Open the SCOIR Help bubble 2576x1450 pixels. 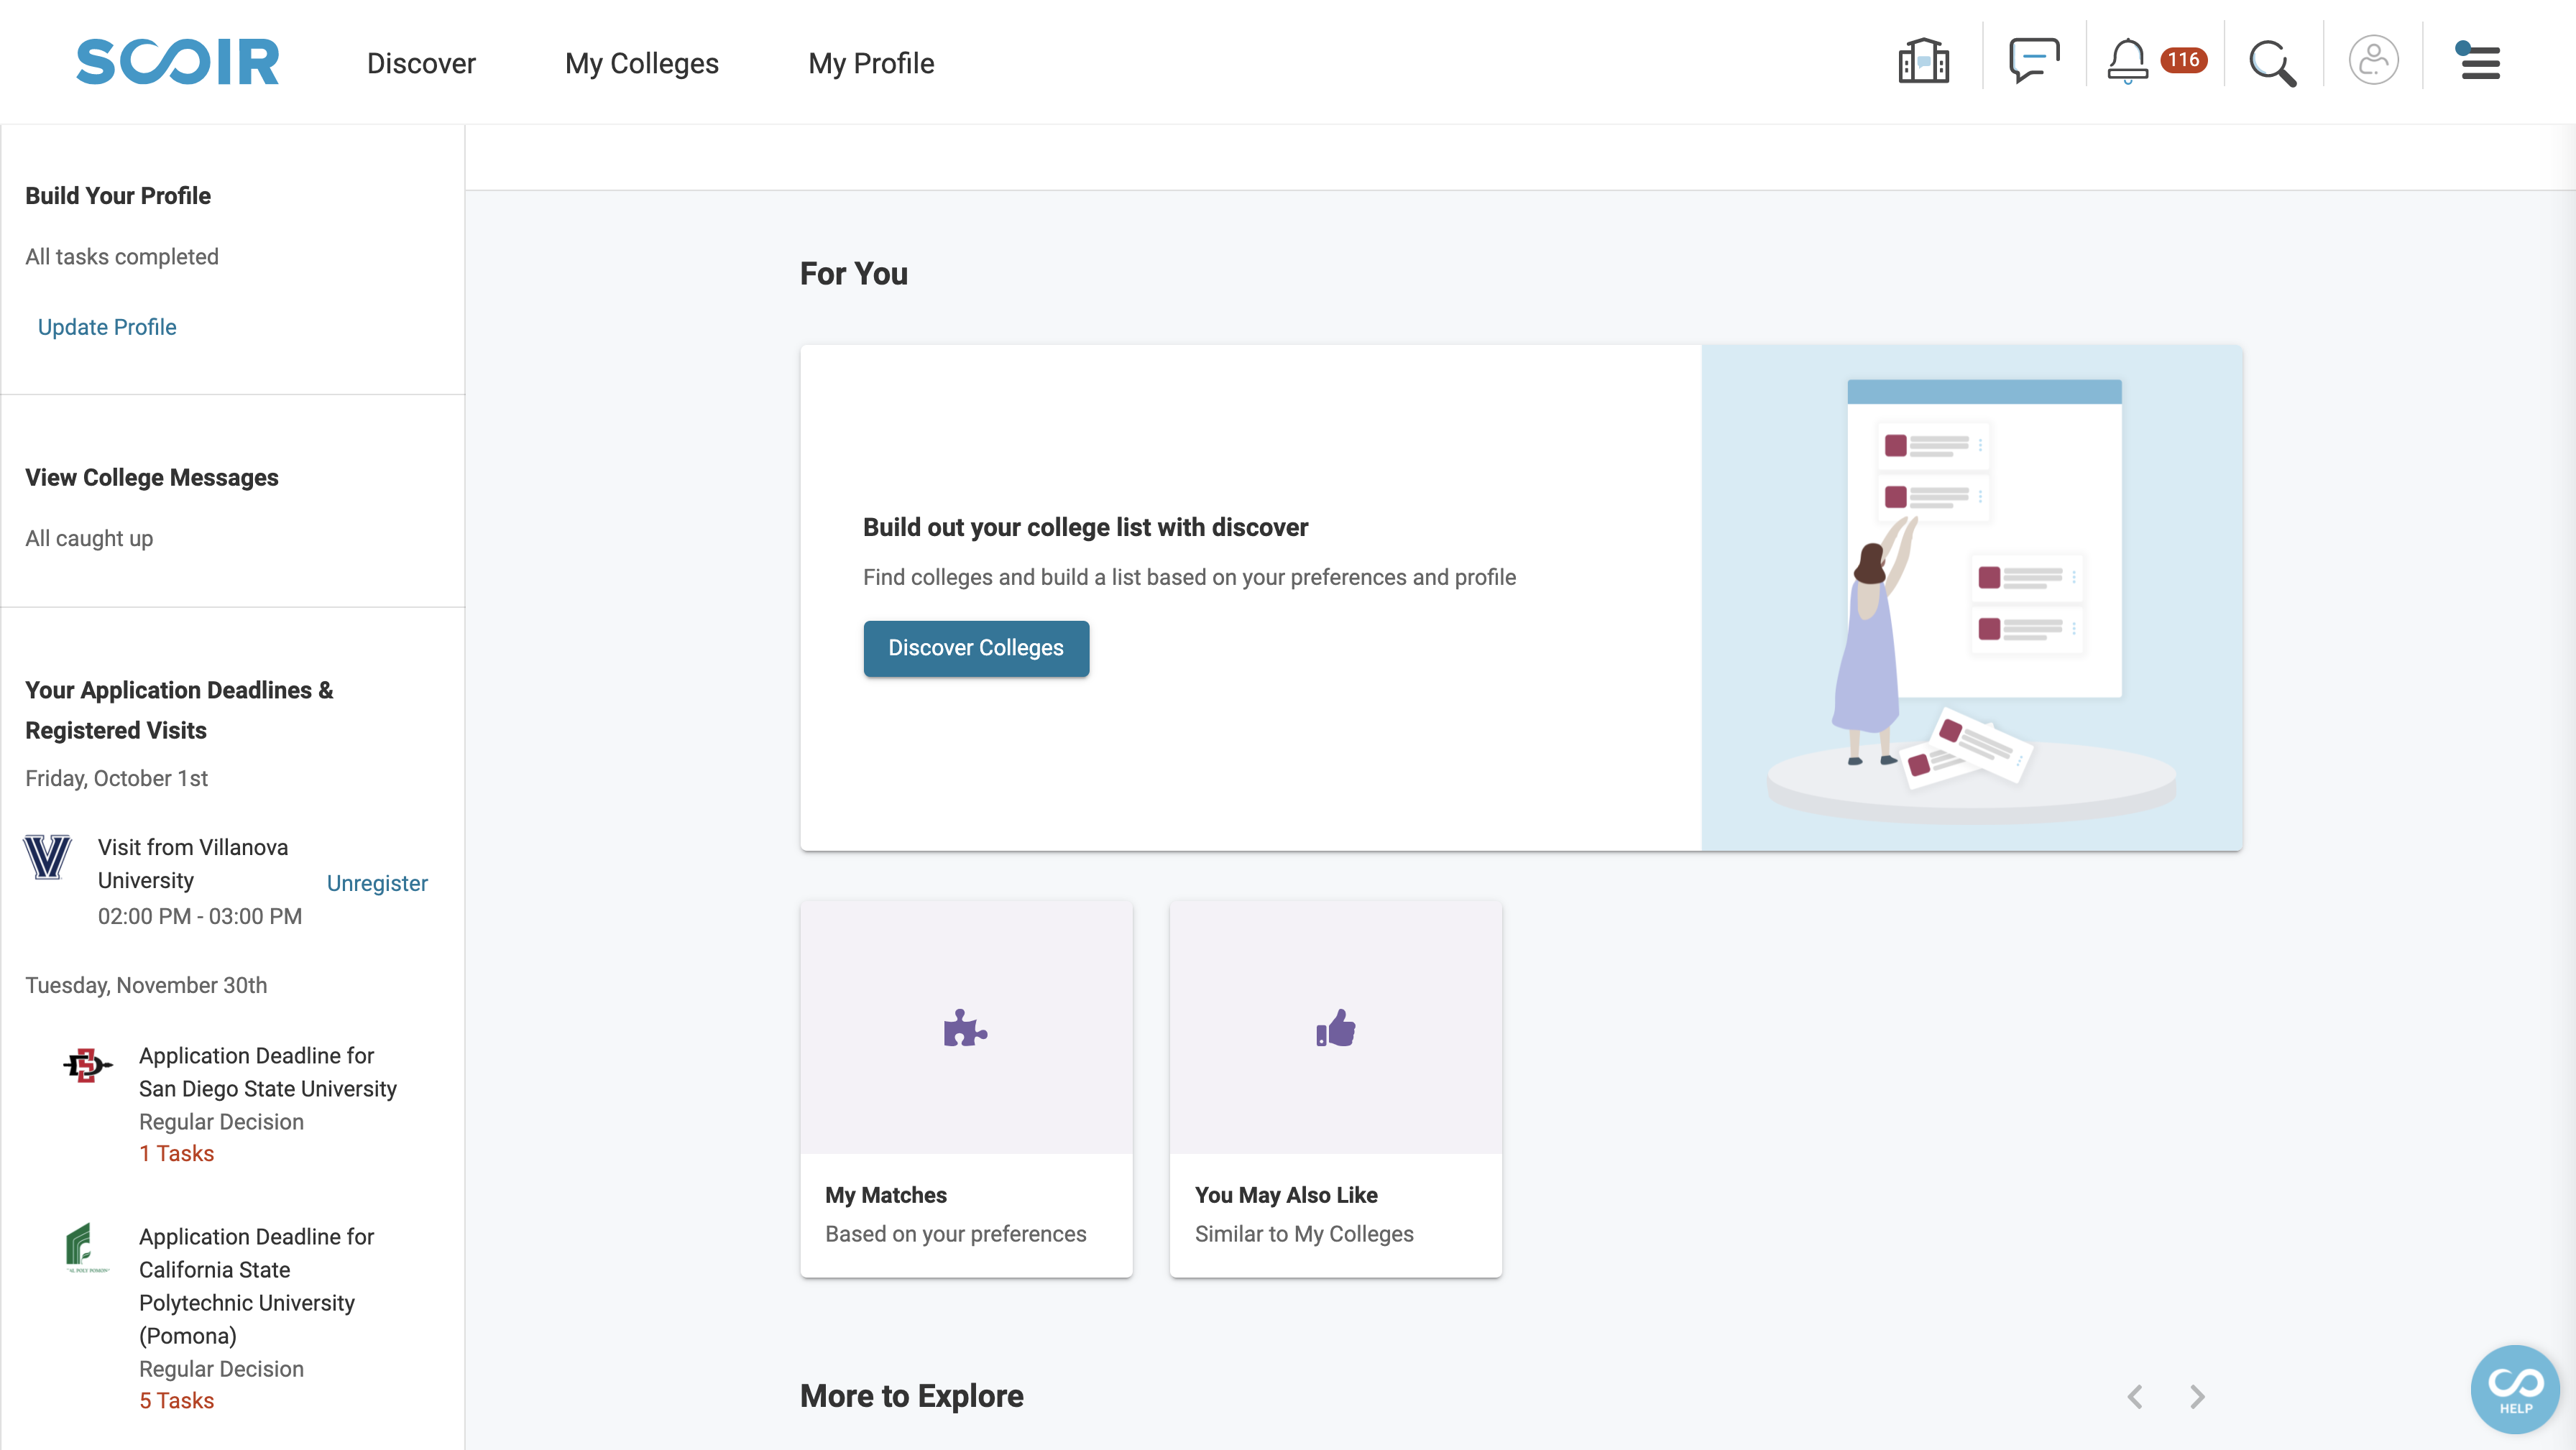point(2515,1390)
